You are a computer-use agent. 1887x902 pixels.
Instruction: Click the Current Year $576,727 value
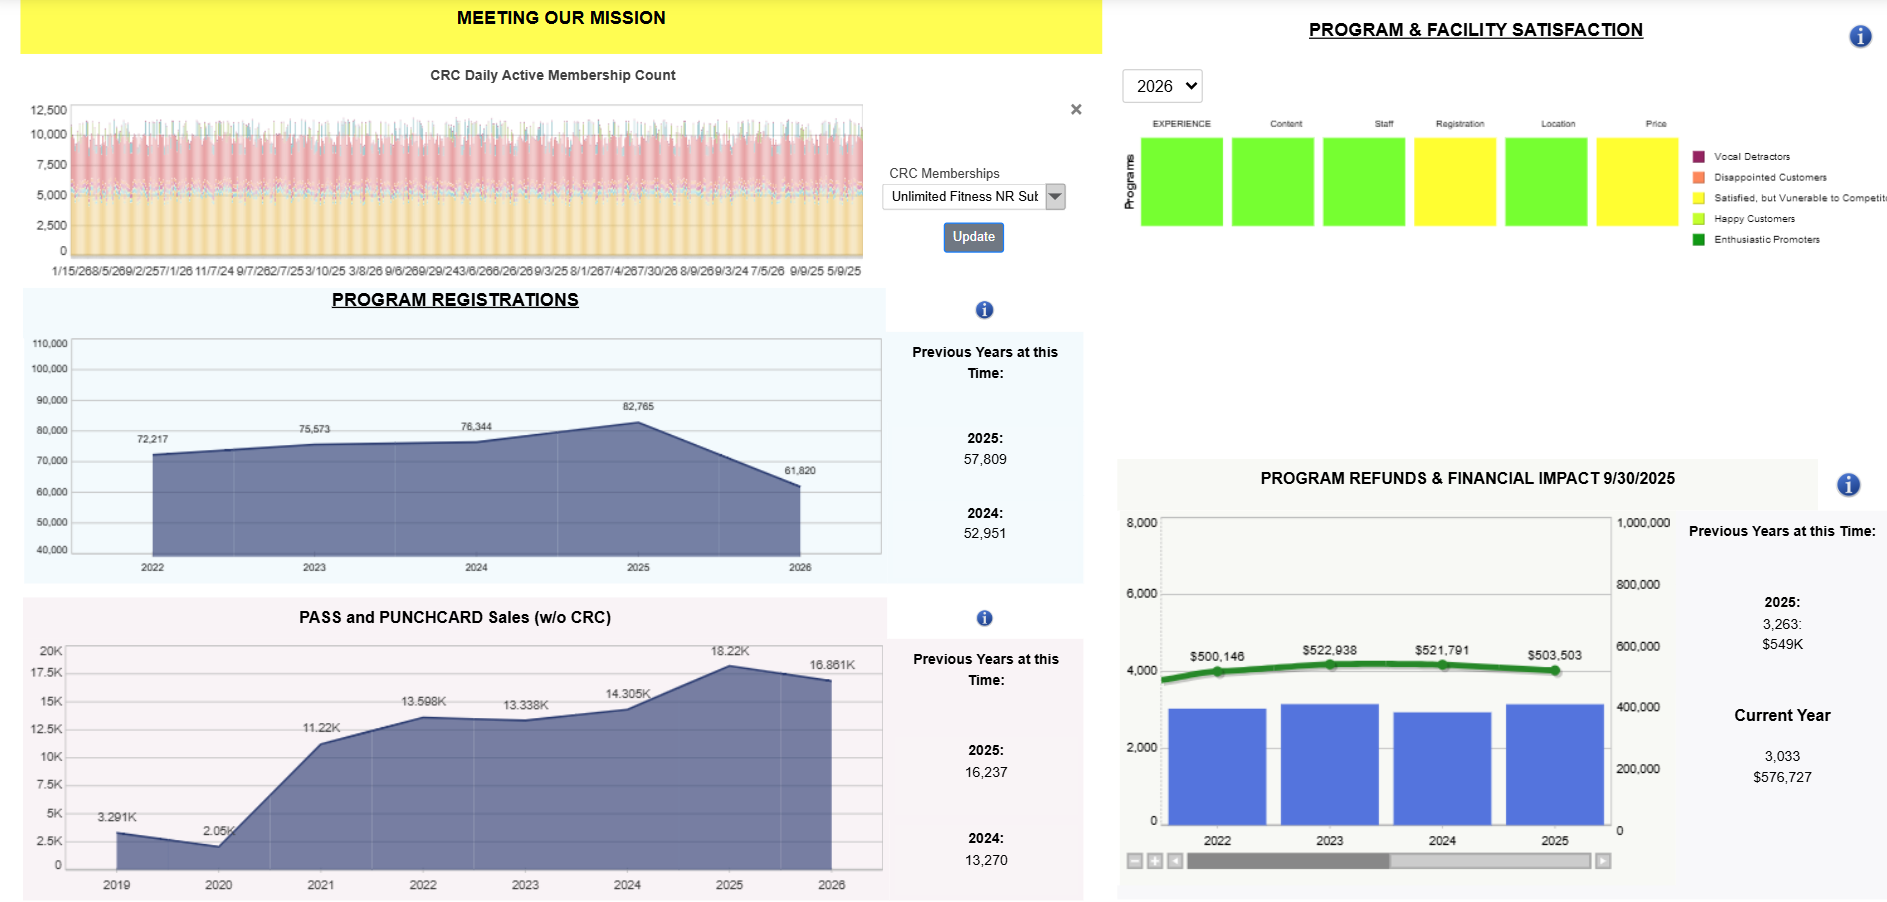tap(1782, 777)
